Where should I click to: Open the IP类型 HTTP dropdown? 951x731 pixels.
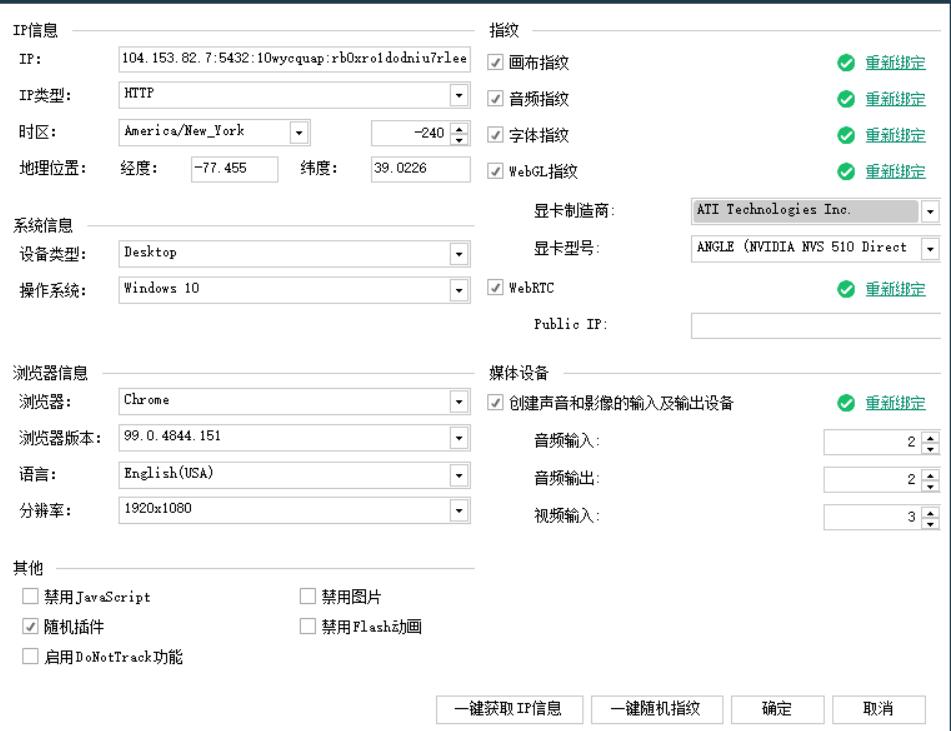point(459,95)
